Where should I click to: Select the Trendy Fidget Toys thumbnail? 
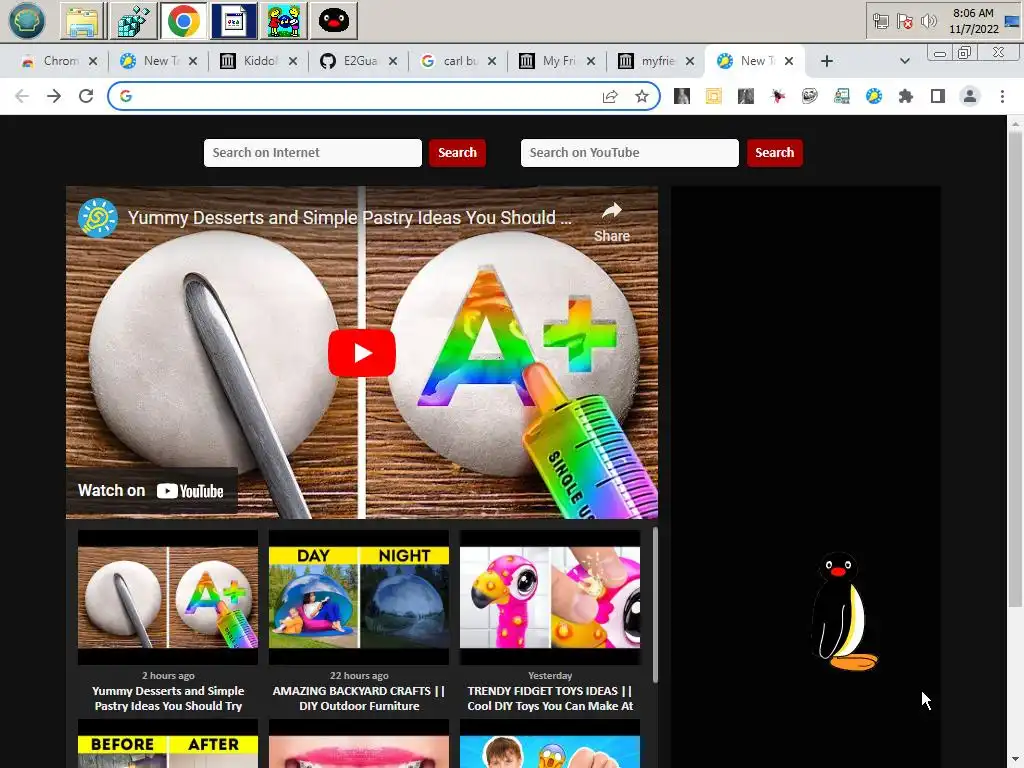550,598
